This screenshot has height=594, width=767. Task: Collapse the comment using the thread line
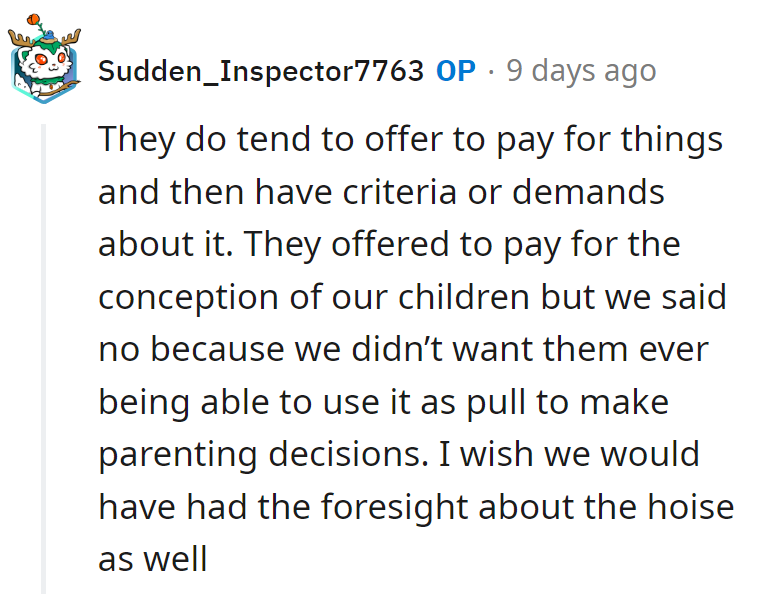tap(42, 360)
